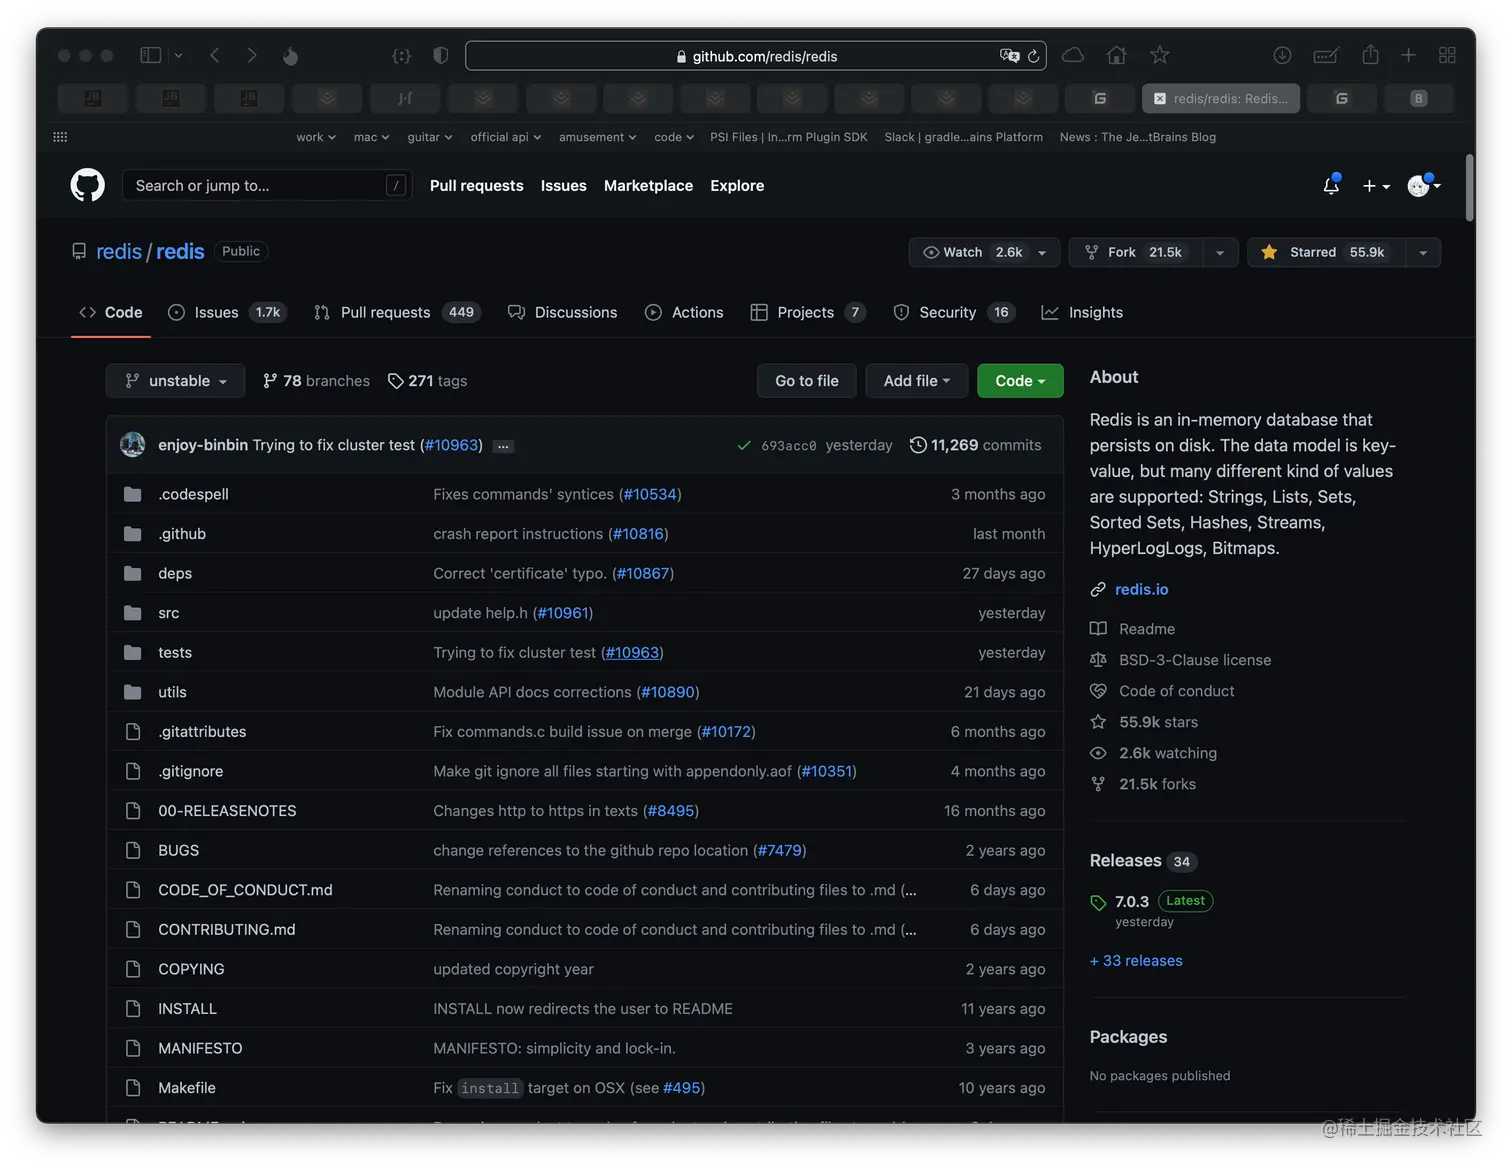Open Pull requests in top navigation
Screen dimensions: 1512x1168
click(476, 186)
